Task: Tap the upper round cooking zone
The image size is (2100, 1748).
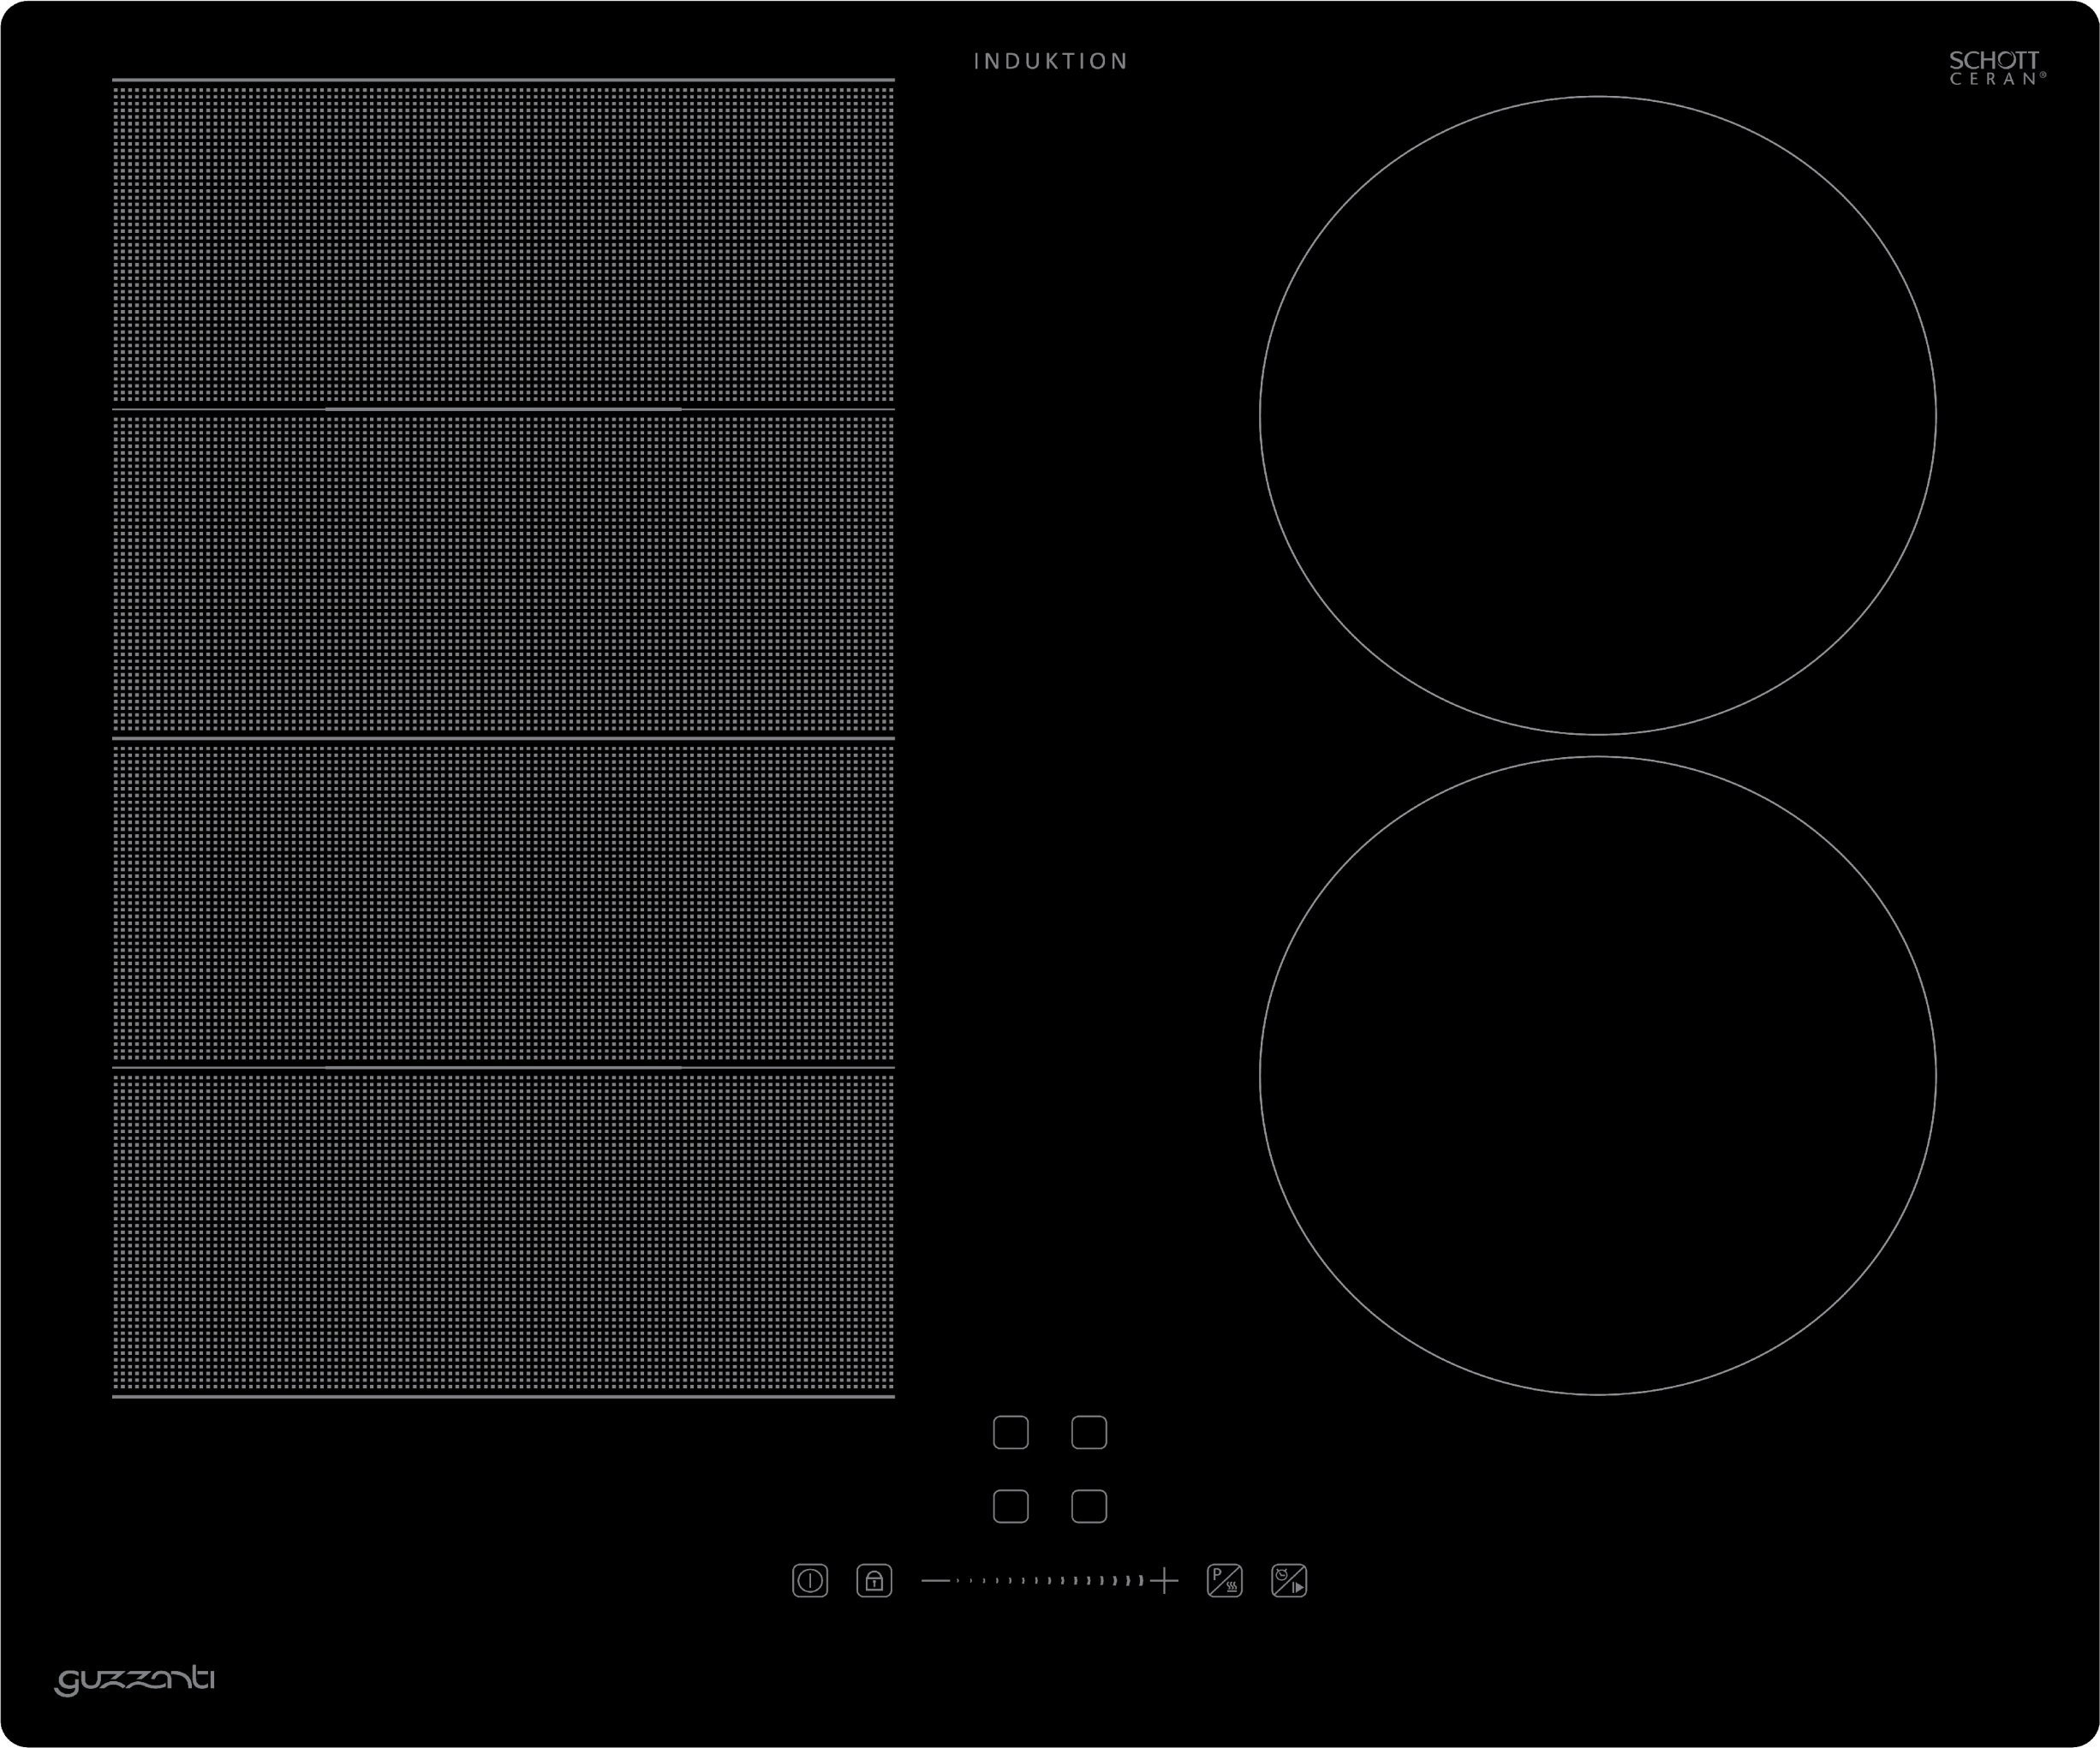Action: (1597, 415)
